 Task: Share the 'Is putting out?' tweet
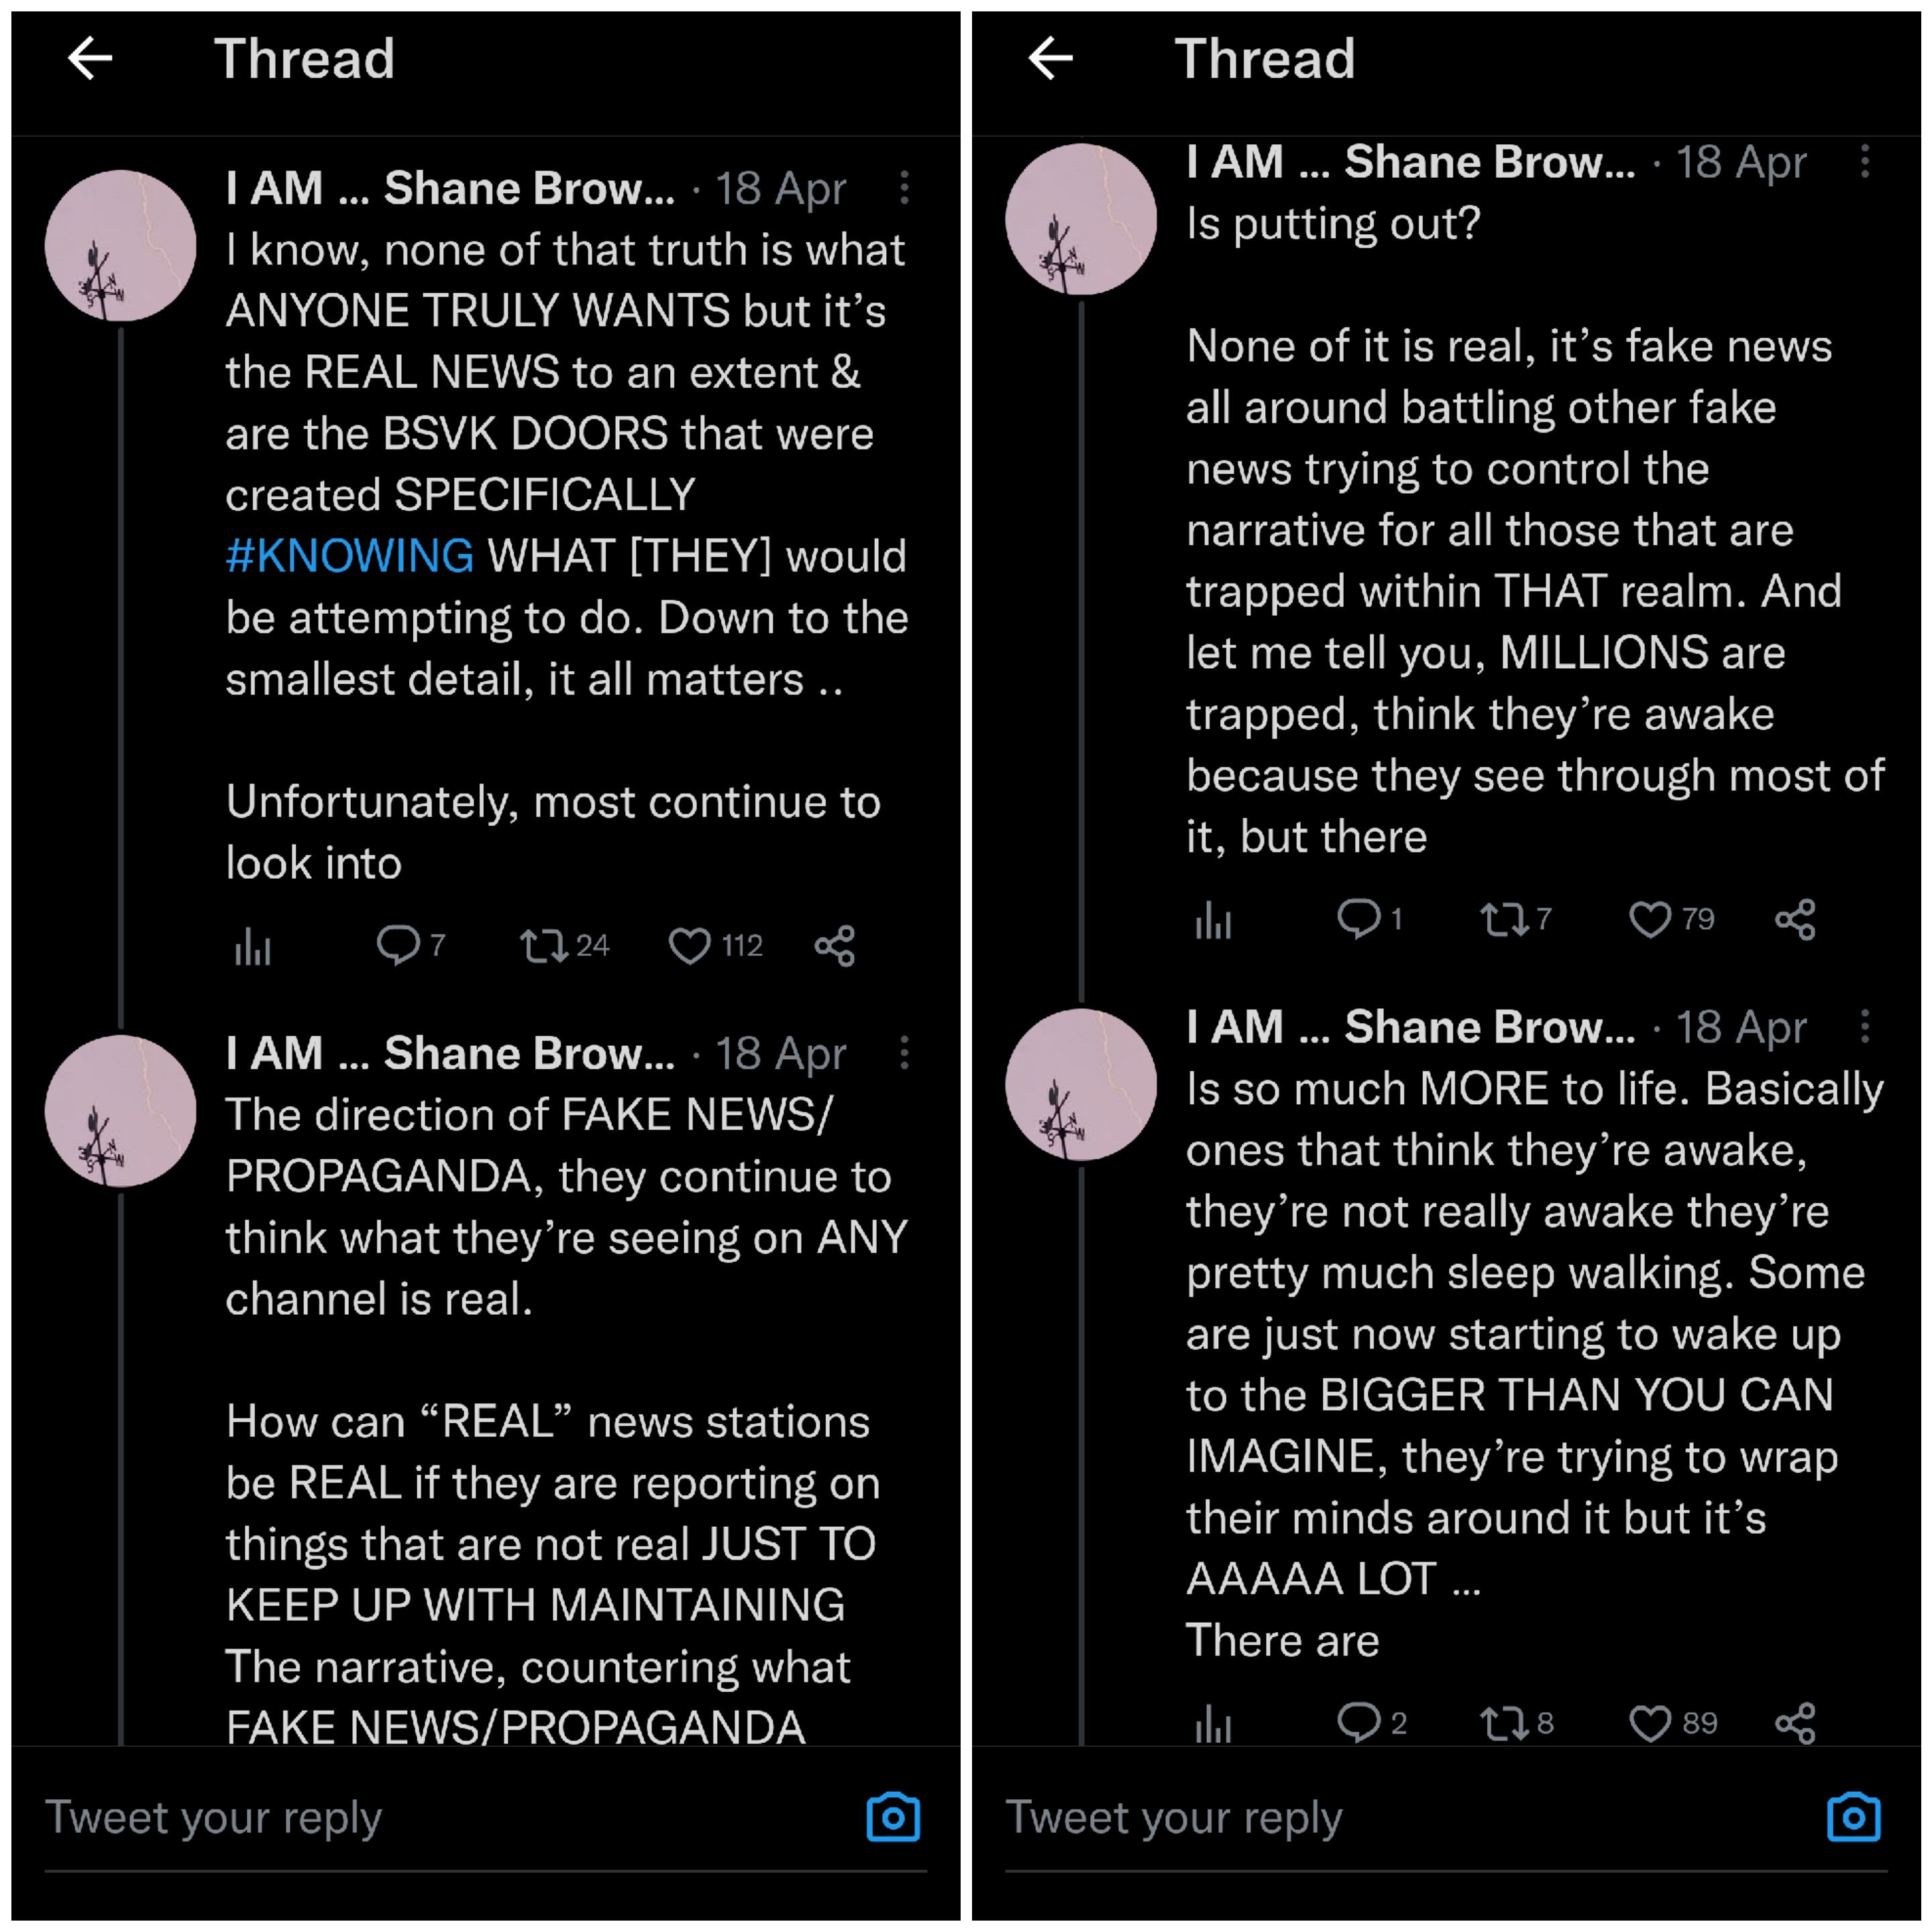point(1795,919)
